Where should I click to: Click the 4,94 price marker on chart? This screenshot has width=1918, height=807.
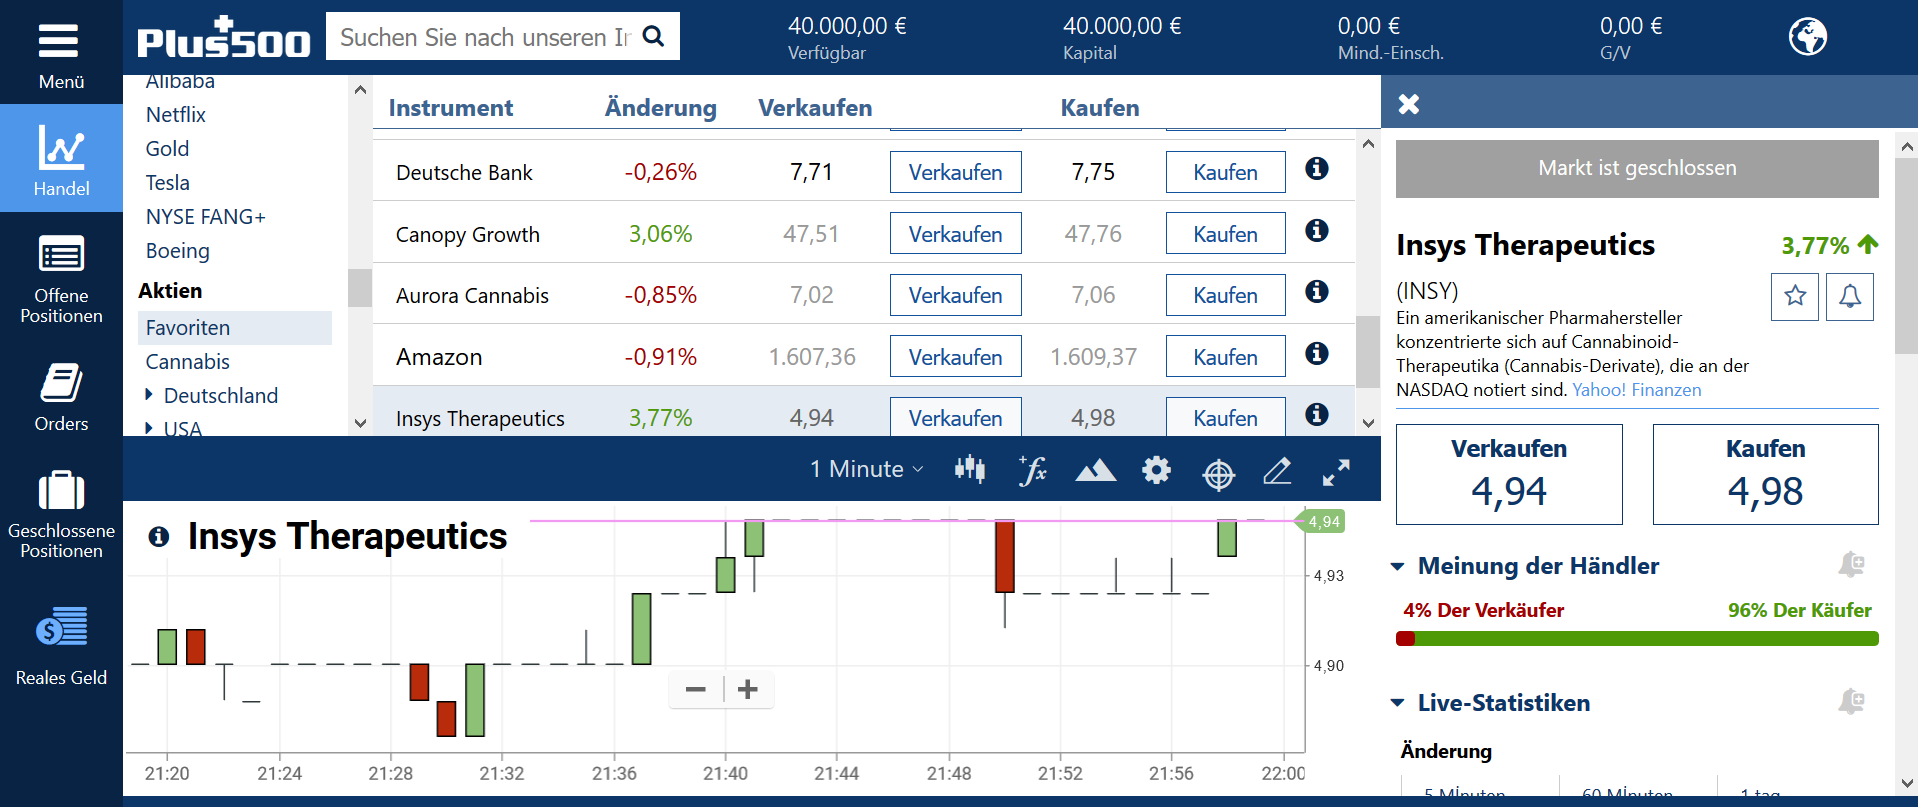pos(1322,521)
